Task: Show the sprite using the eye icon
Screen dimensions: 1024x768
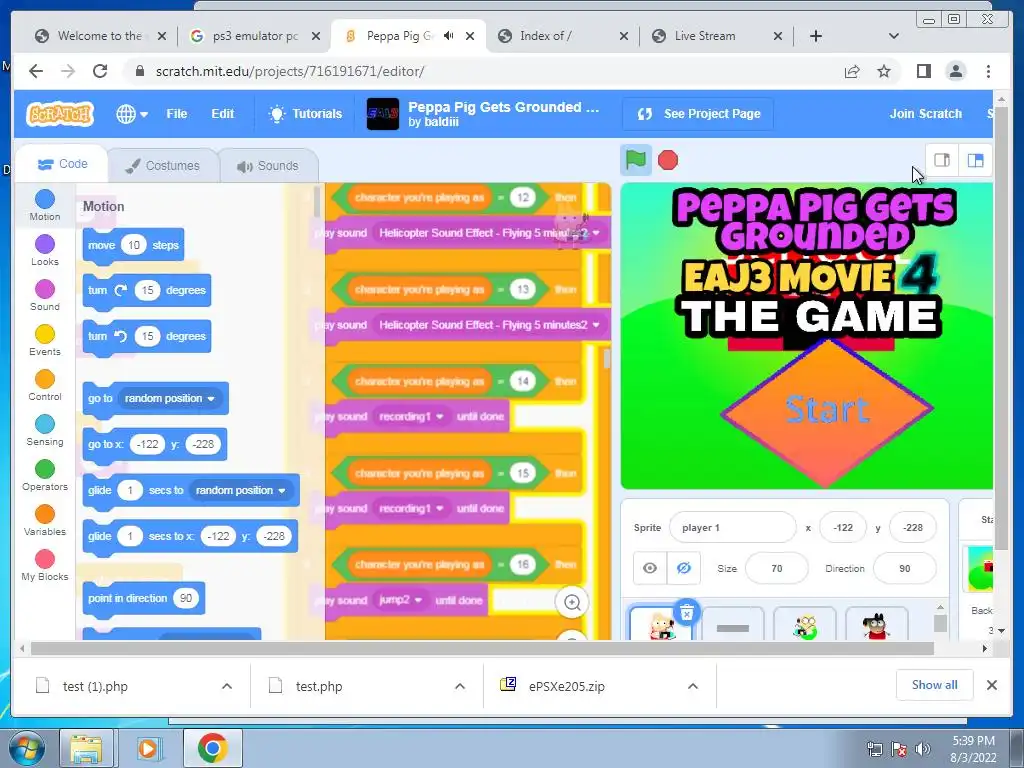Action: [650, 568]
